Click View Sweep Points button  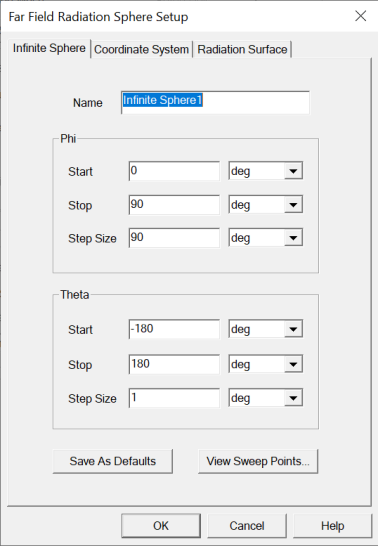258,461
